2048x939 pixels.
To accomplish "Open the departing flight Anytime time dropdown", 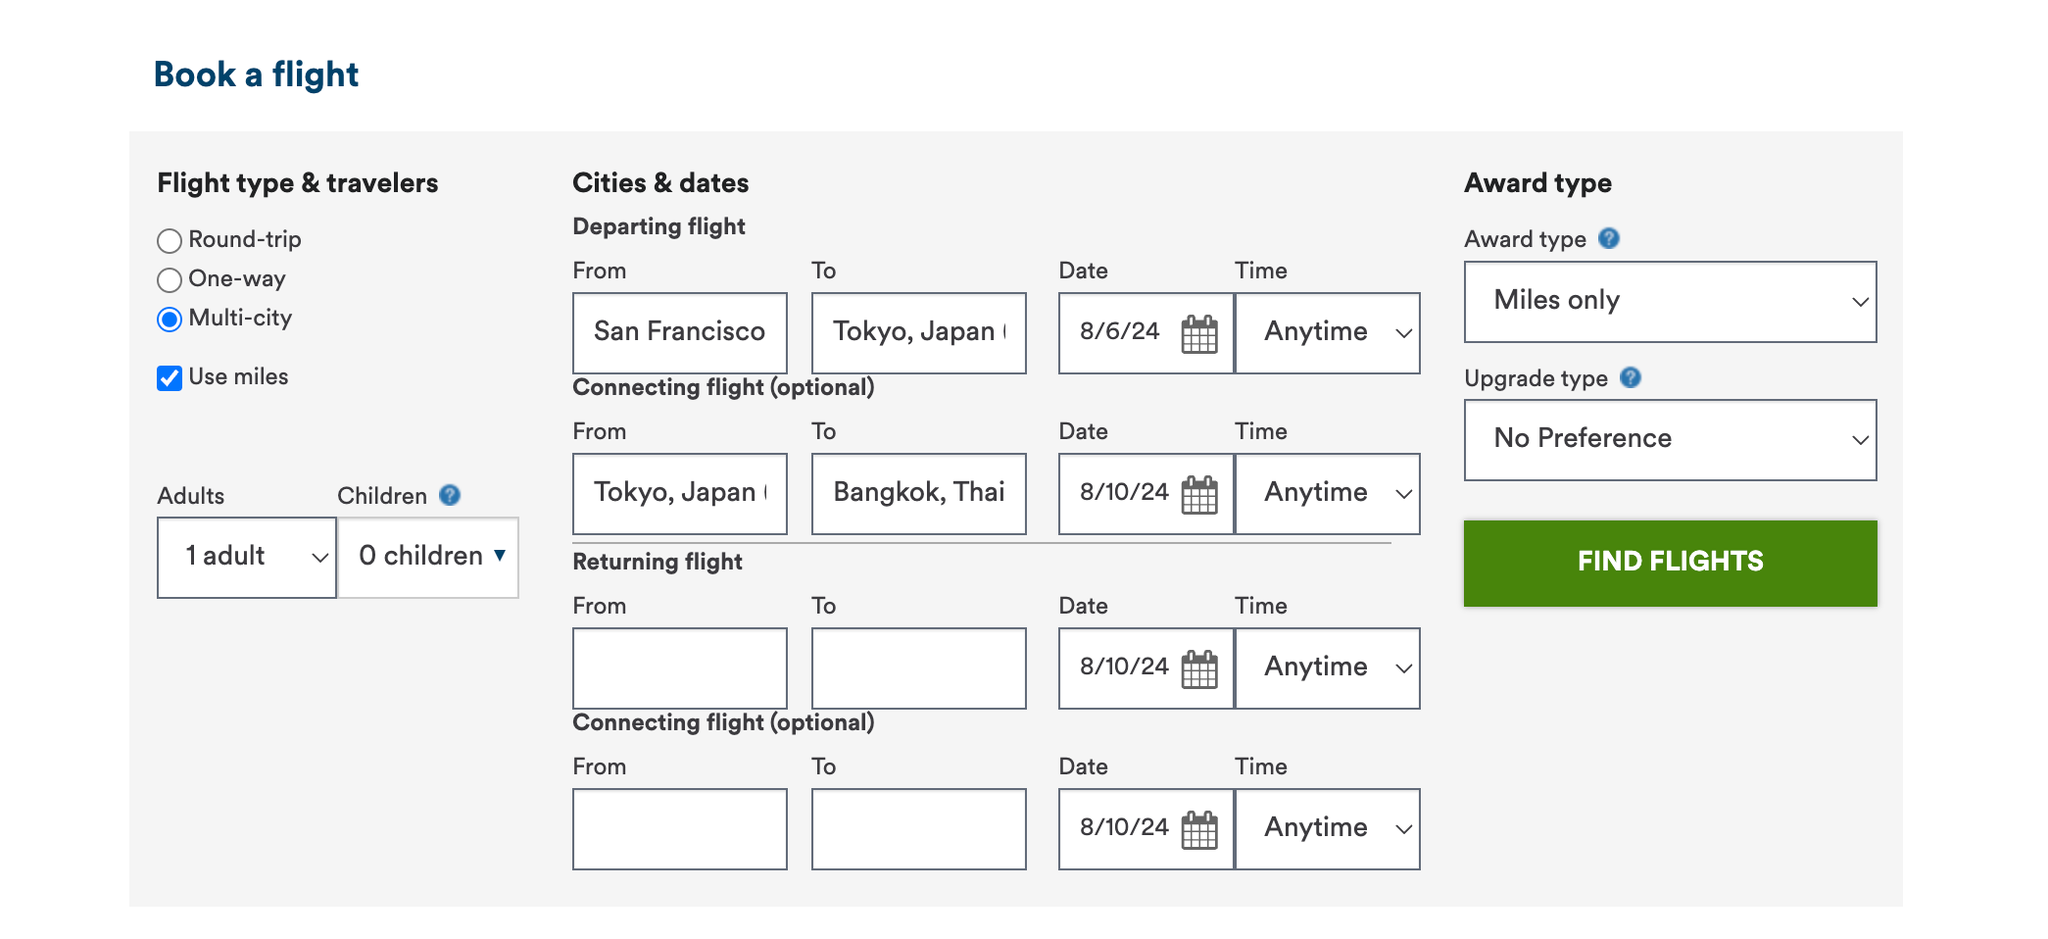I will [x=1328, y=333].
